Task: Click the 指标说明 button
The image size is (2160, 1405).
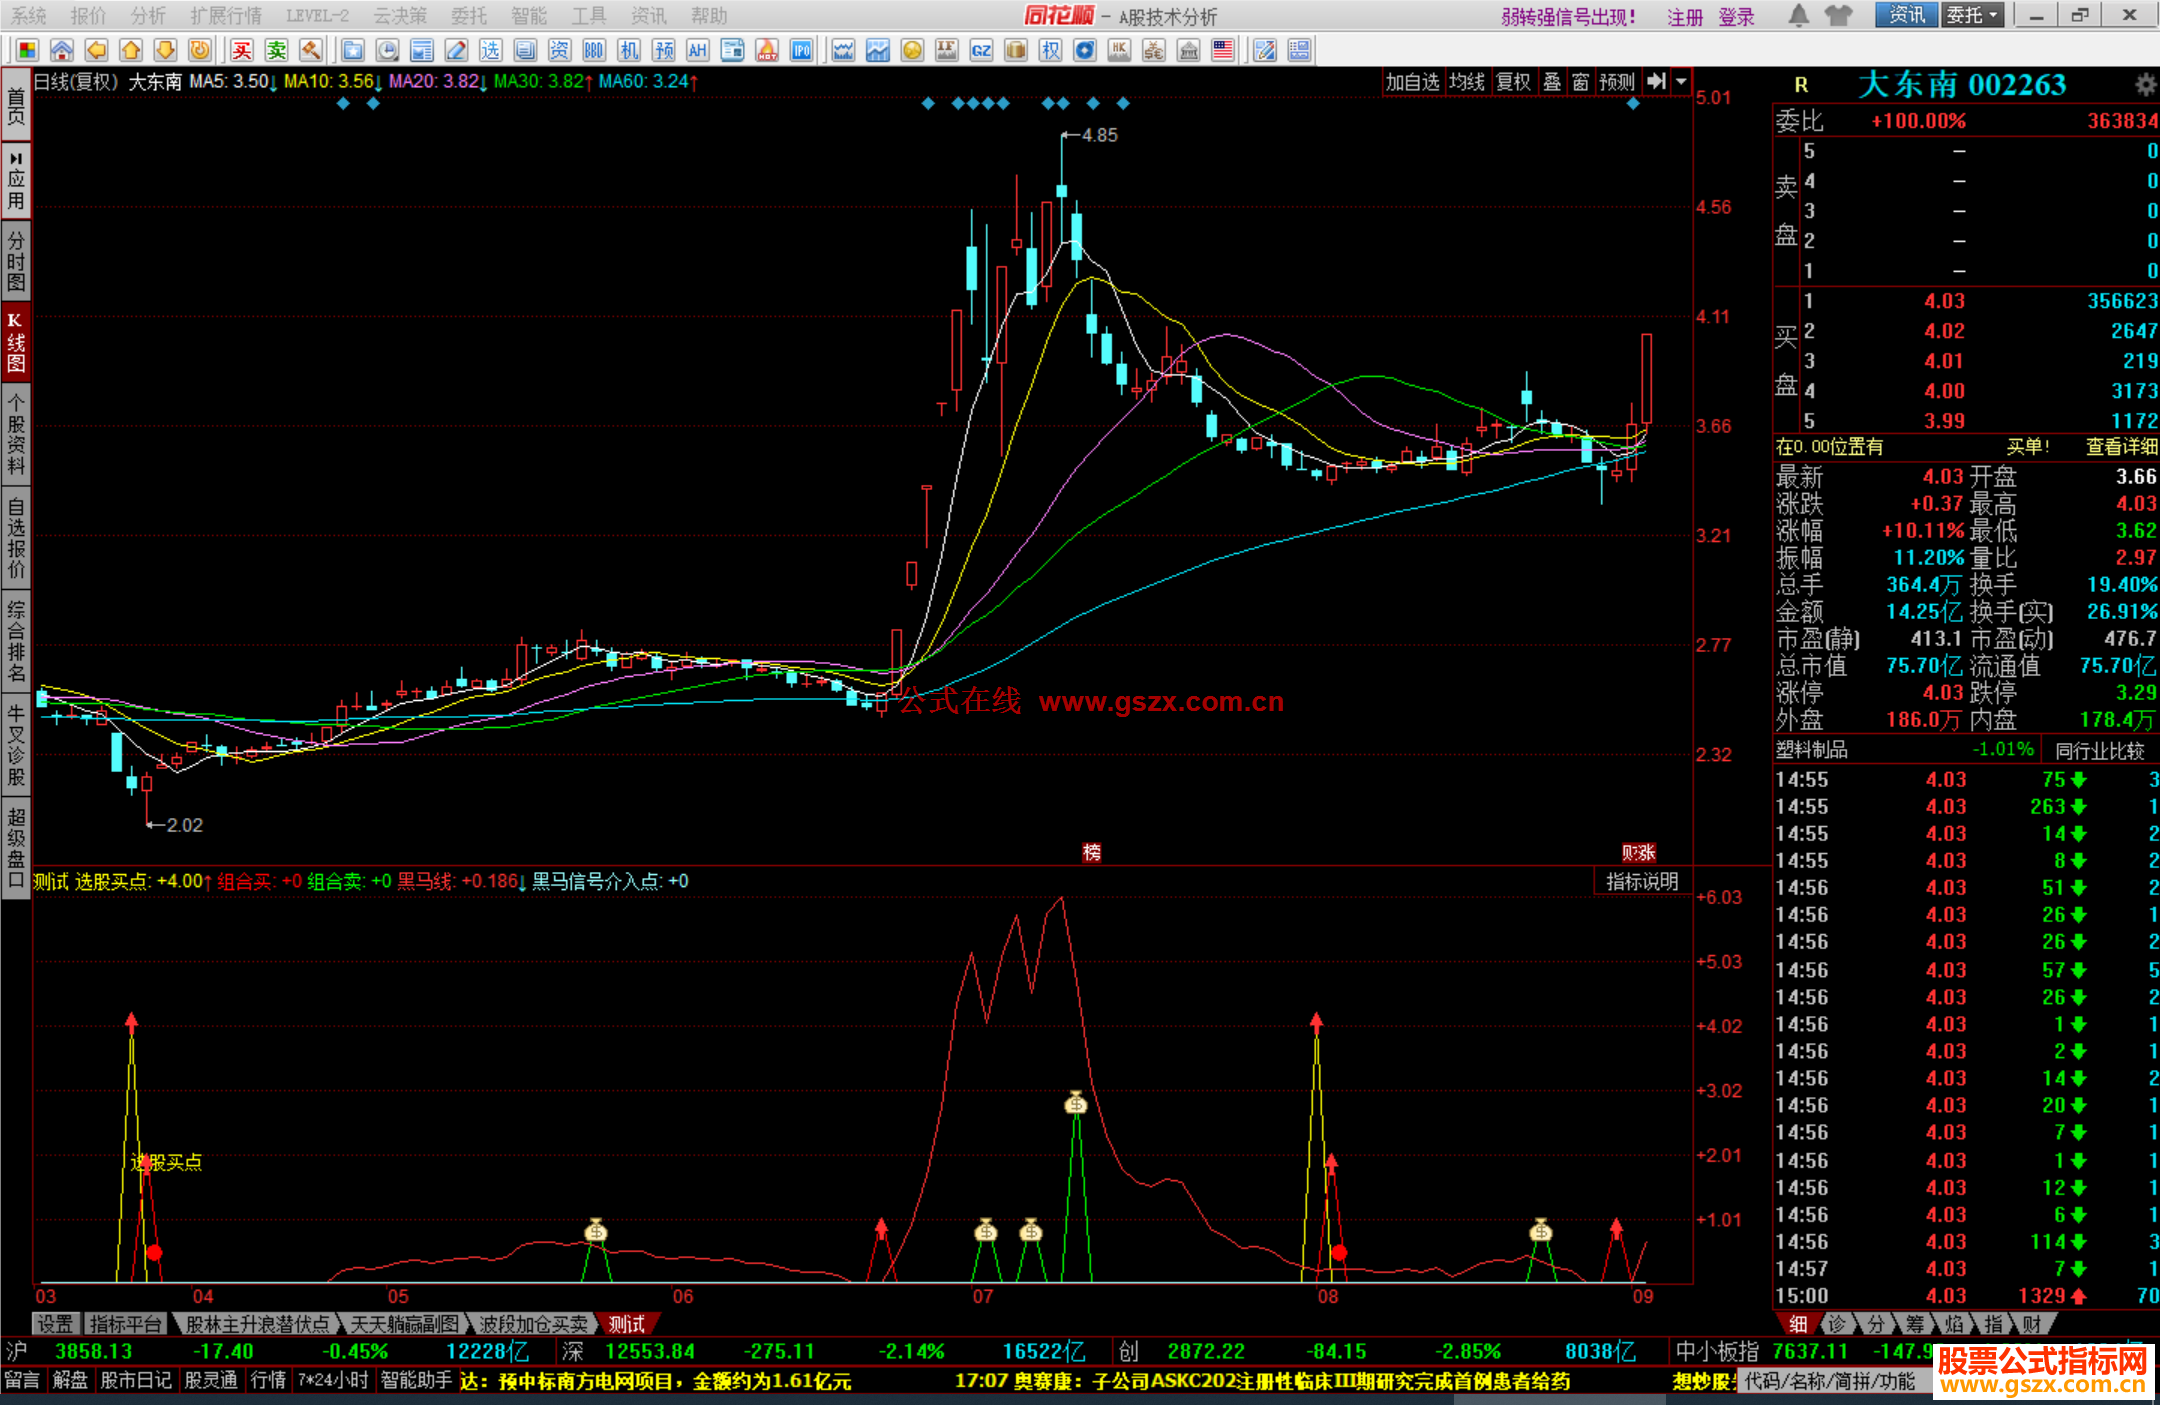Action: tap(1641, 881)
